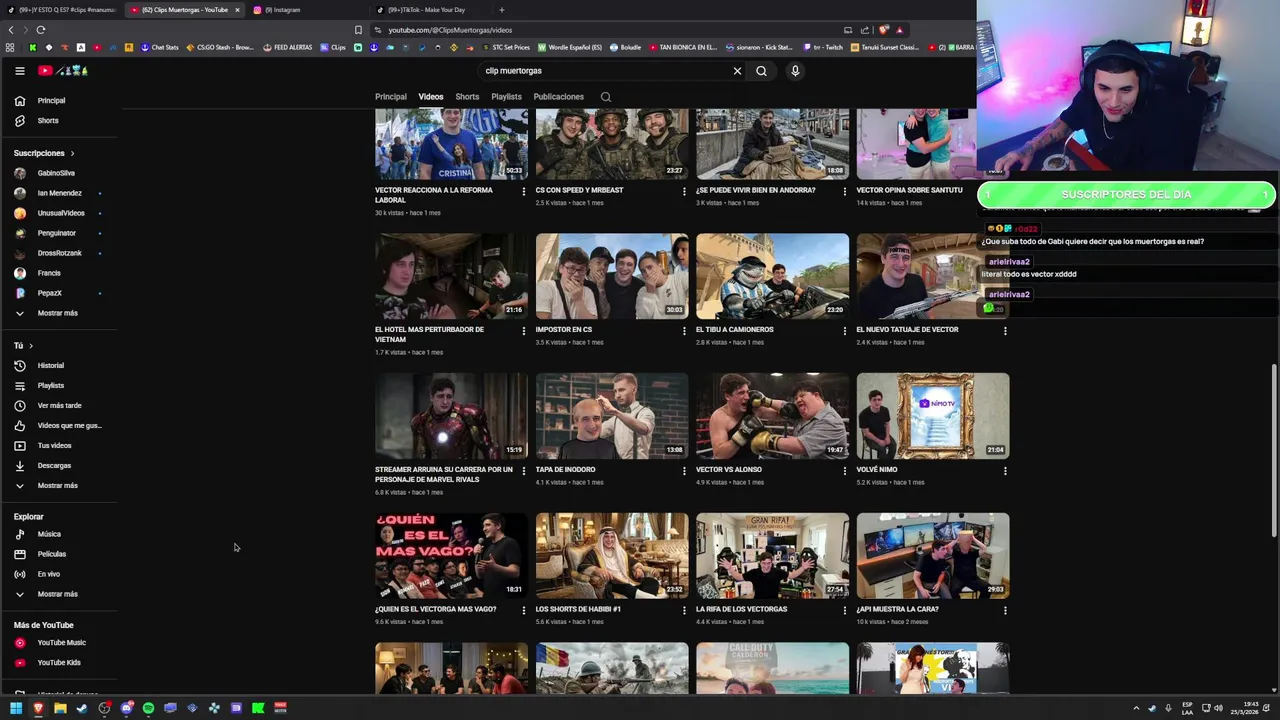This screenshot has height=720, width=1280.
Task: Open channel search magnifier beside Publicaciones
Action: tap(605, 97)
